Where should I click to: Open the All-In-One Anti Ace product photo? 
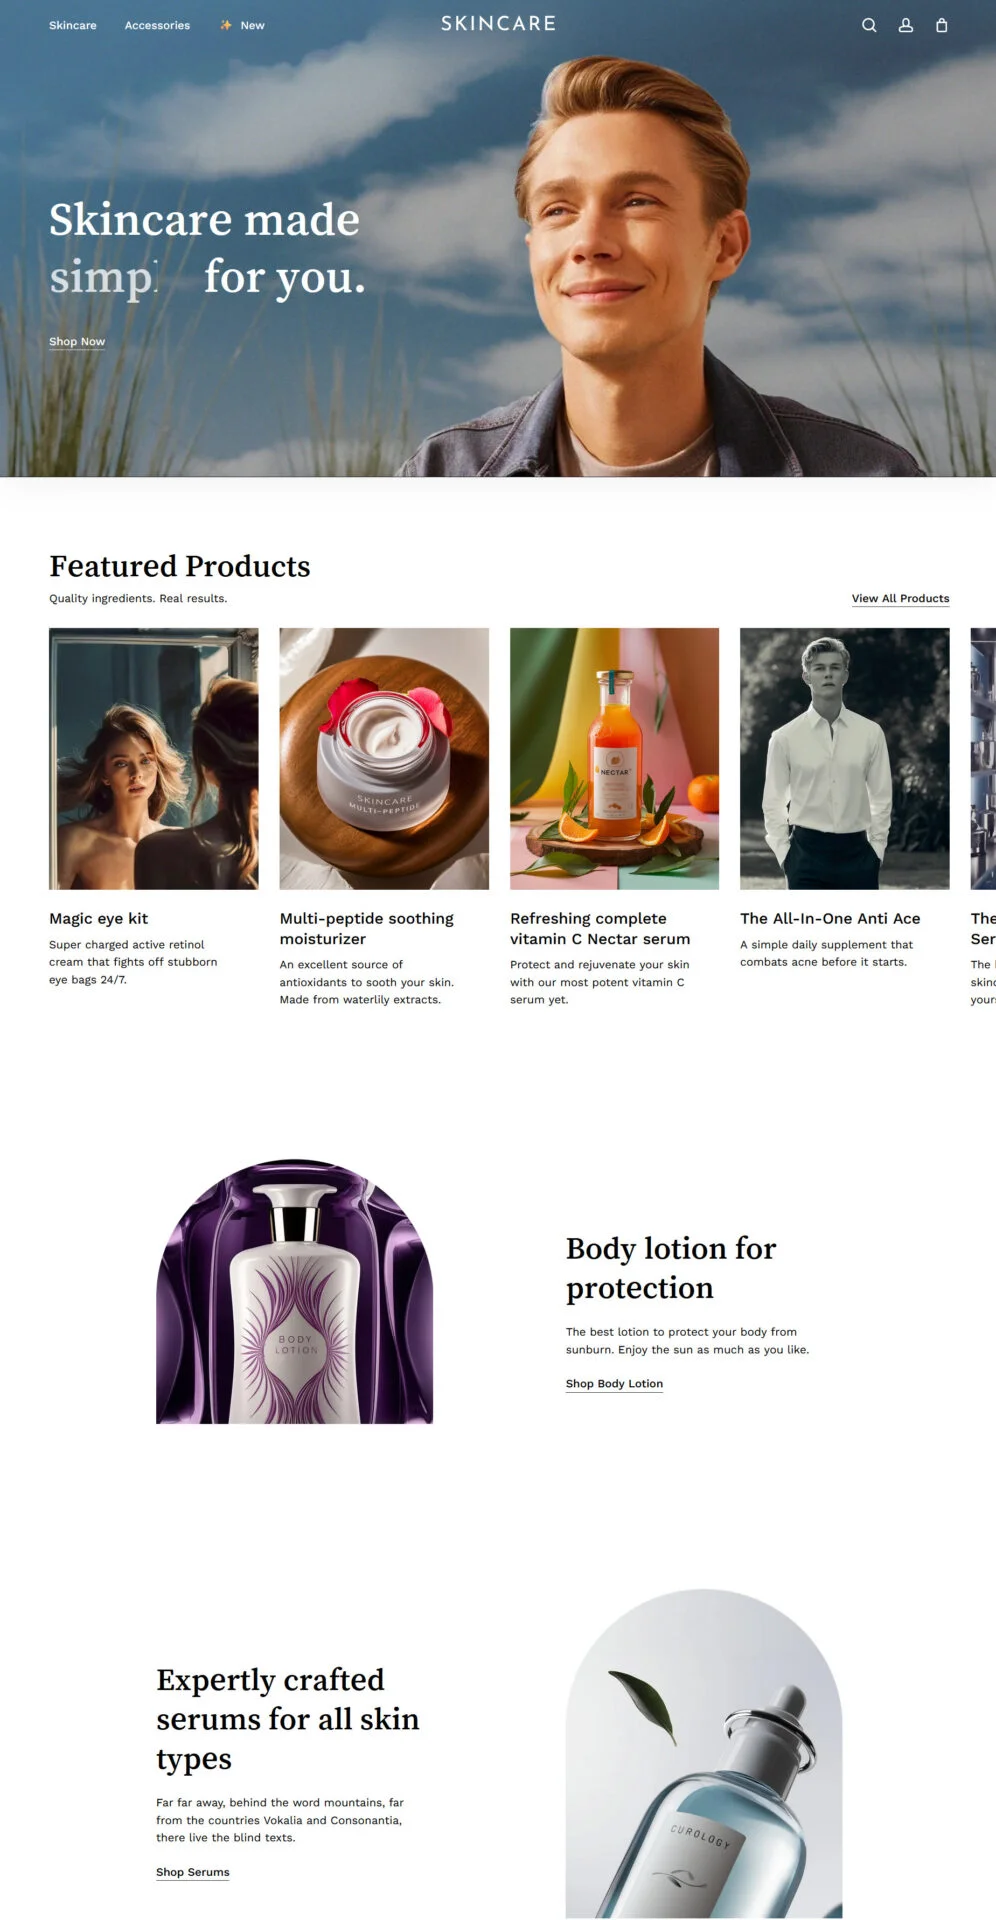pos(844,758)
